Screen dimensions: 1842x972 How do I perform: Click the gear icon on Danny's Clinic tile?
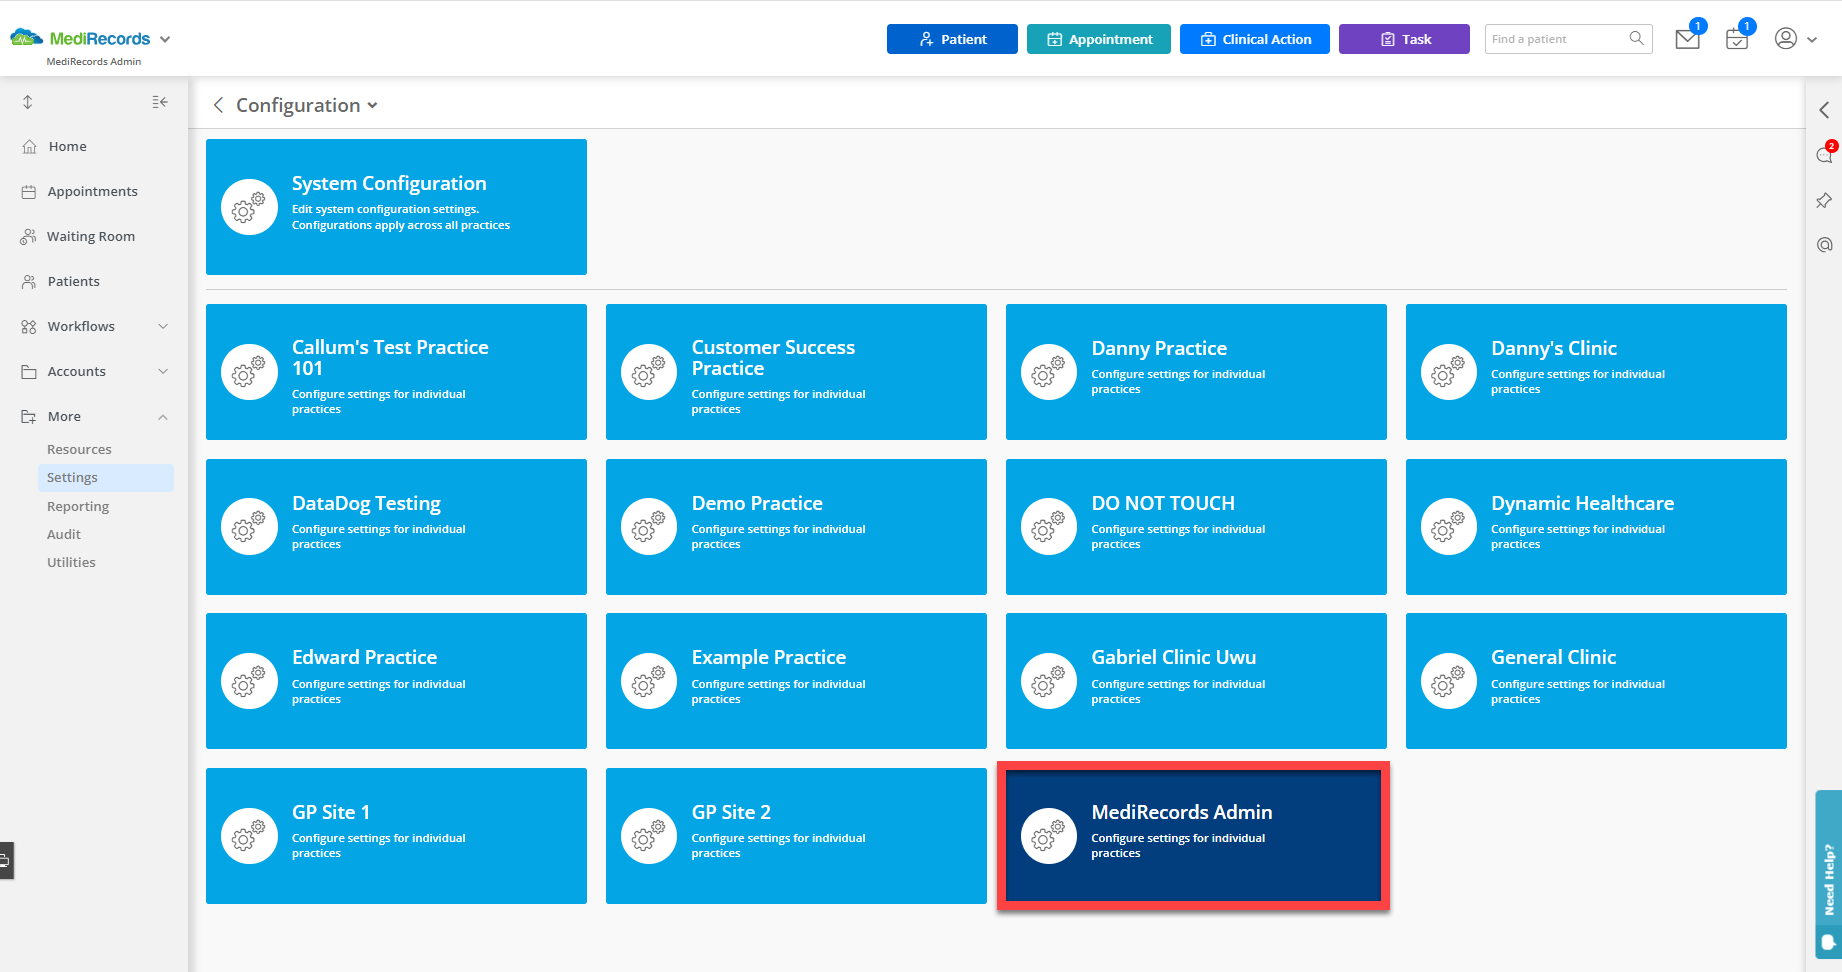(x=1449, y=372)
